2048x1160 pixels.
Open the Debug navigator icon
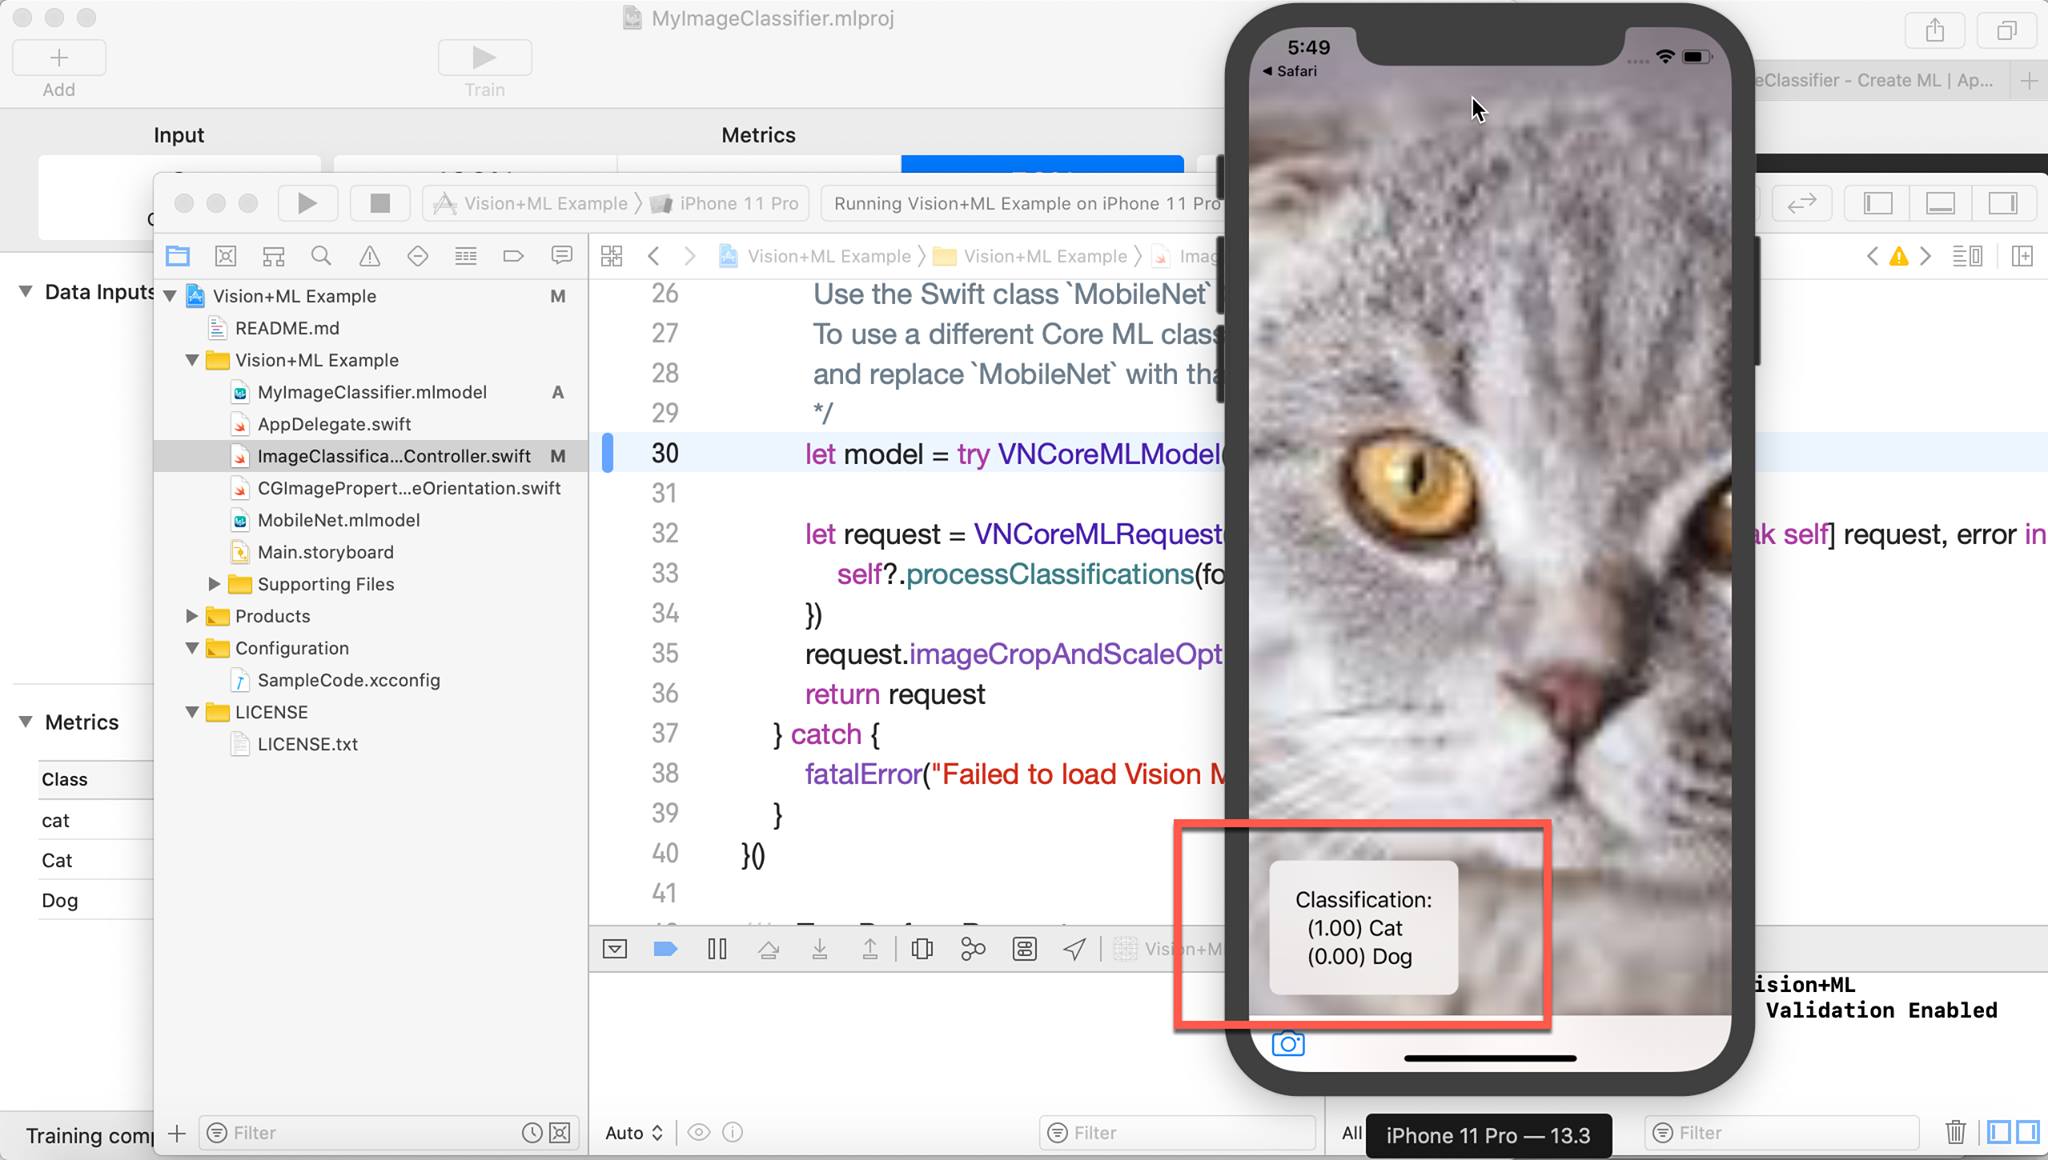[465, 256]
